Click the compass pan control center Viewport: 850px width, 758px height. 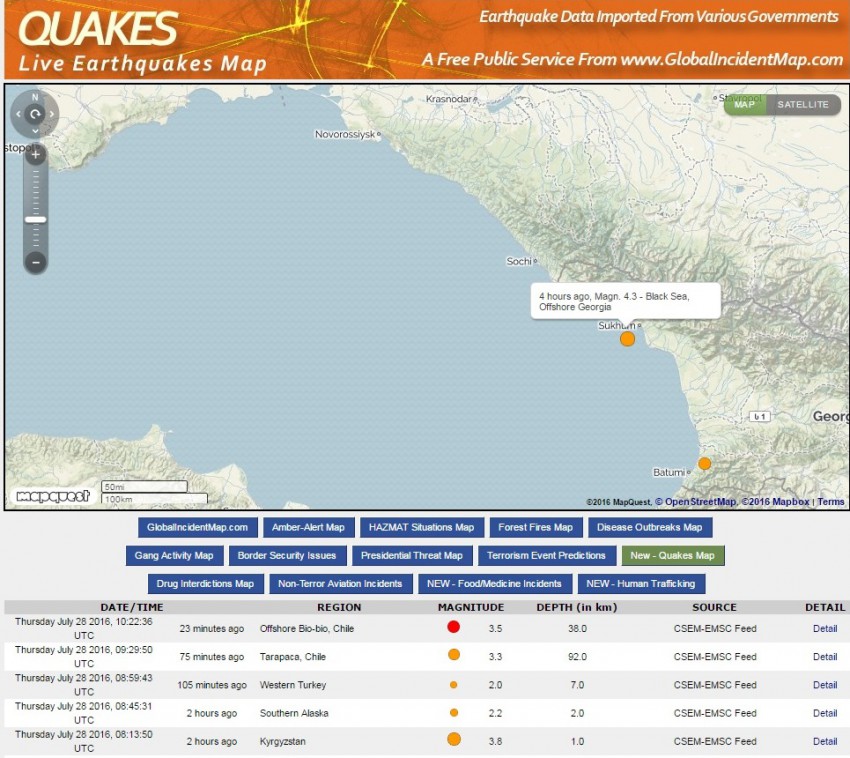(35, 115)
